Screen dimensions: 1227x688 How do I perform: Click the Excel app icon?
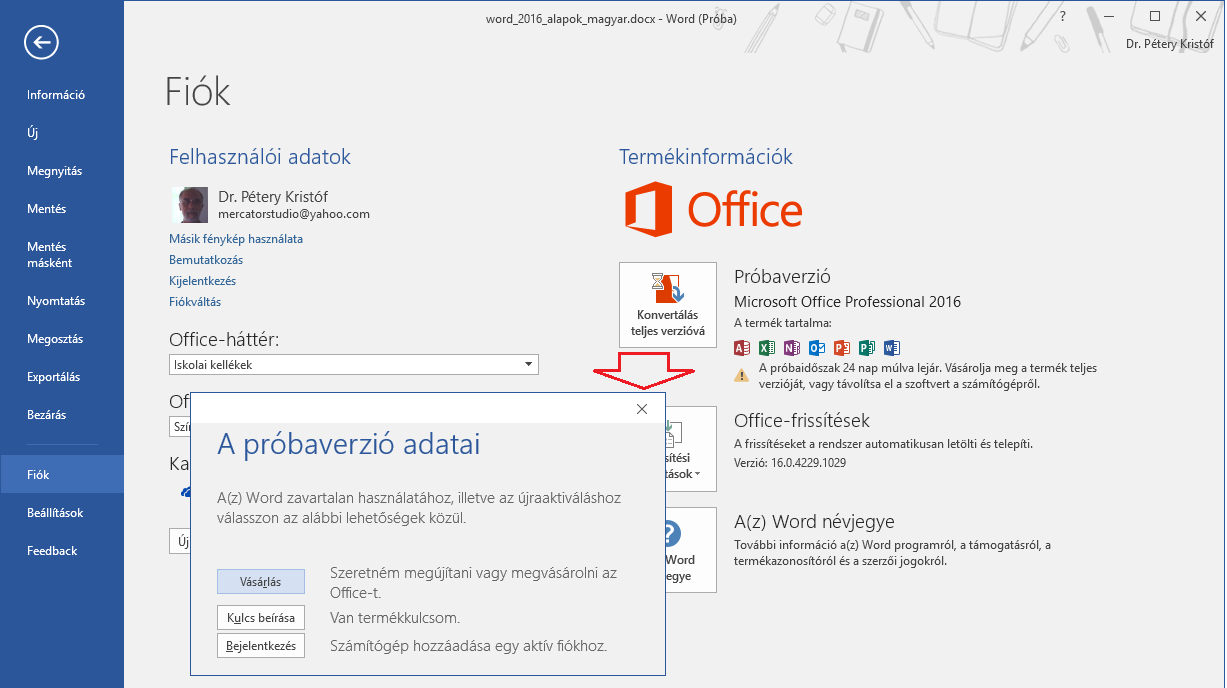coord(767,348)
